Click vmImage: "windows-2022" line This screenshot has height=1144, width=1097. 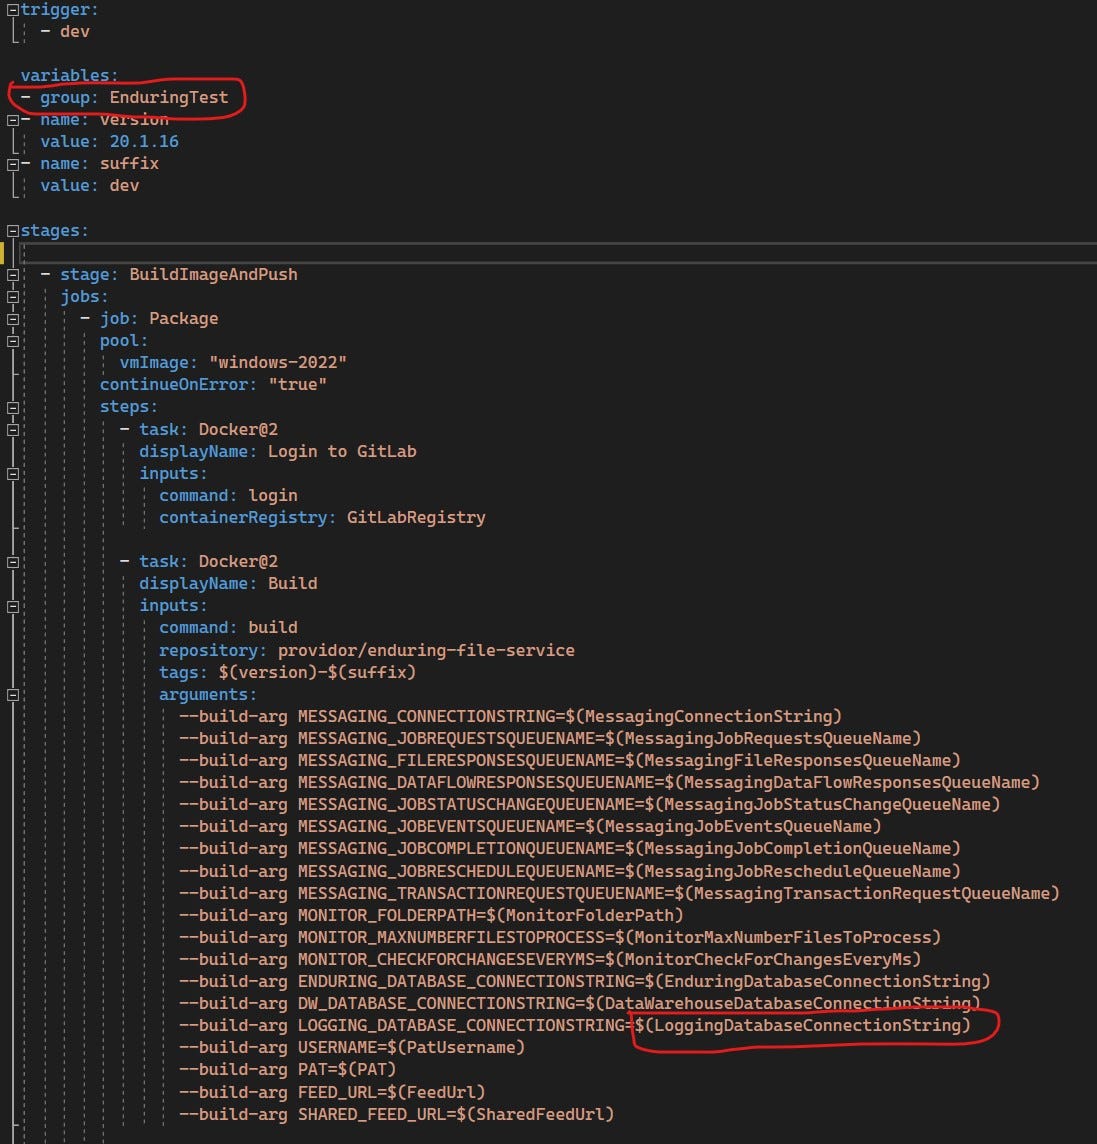tap(233, 363)
